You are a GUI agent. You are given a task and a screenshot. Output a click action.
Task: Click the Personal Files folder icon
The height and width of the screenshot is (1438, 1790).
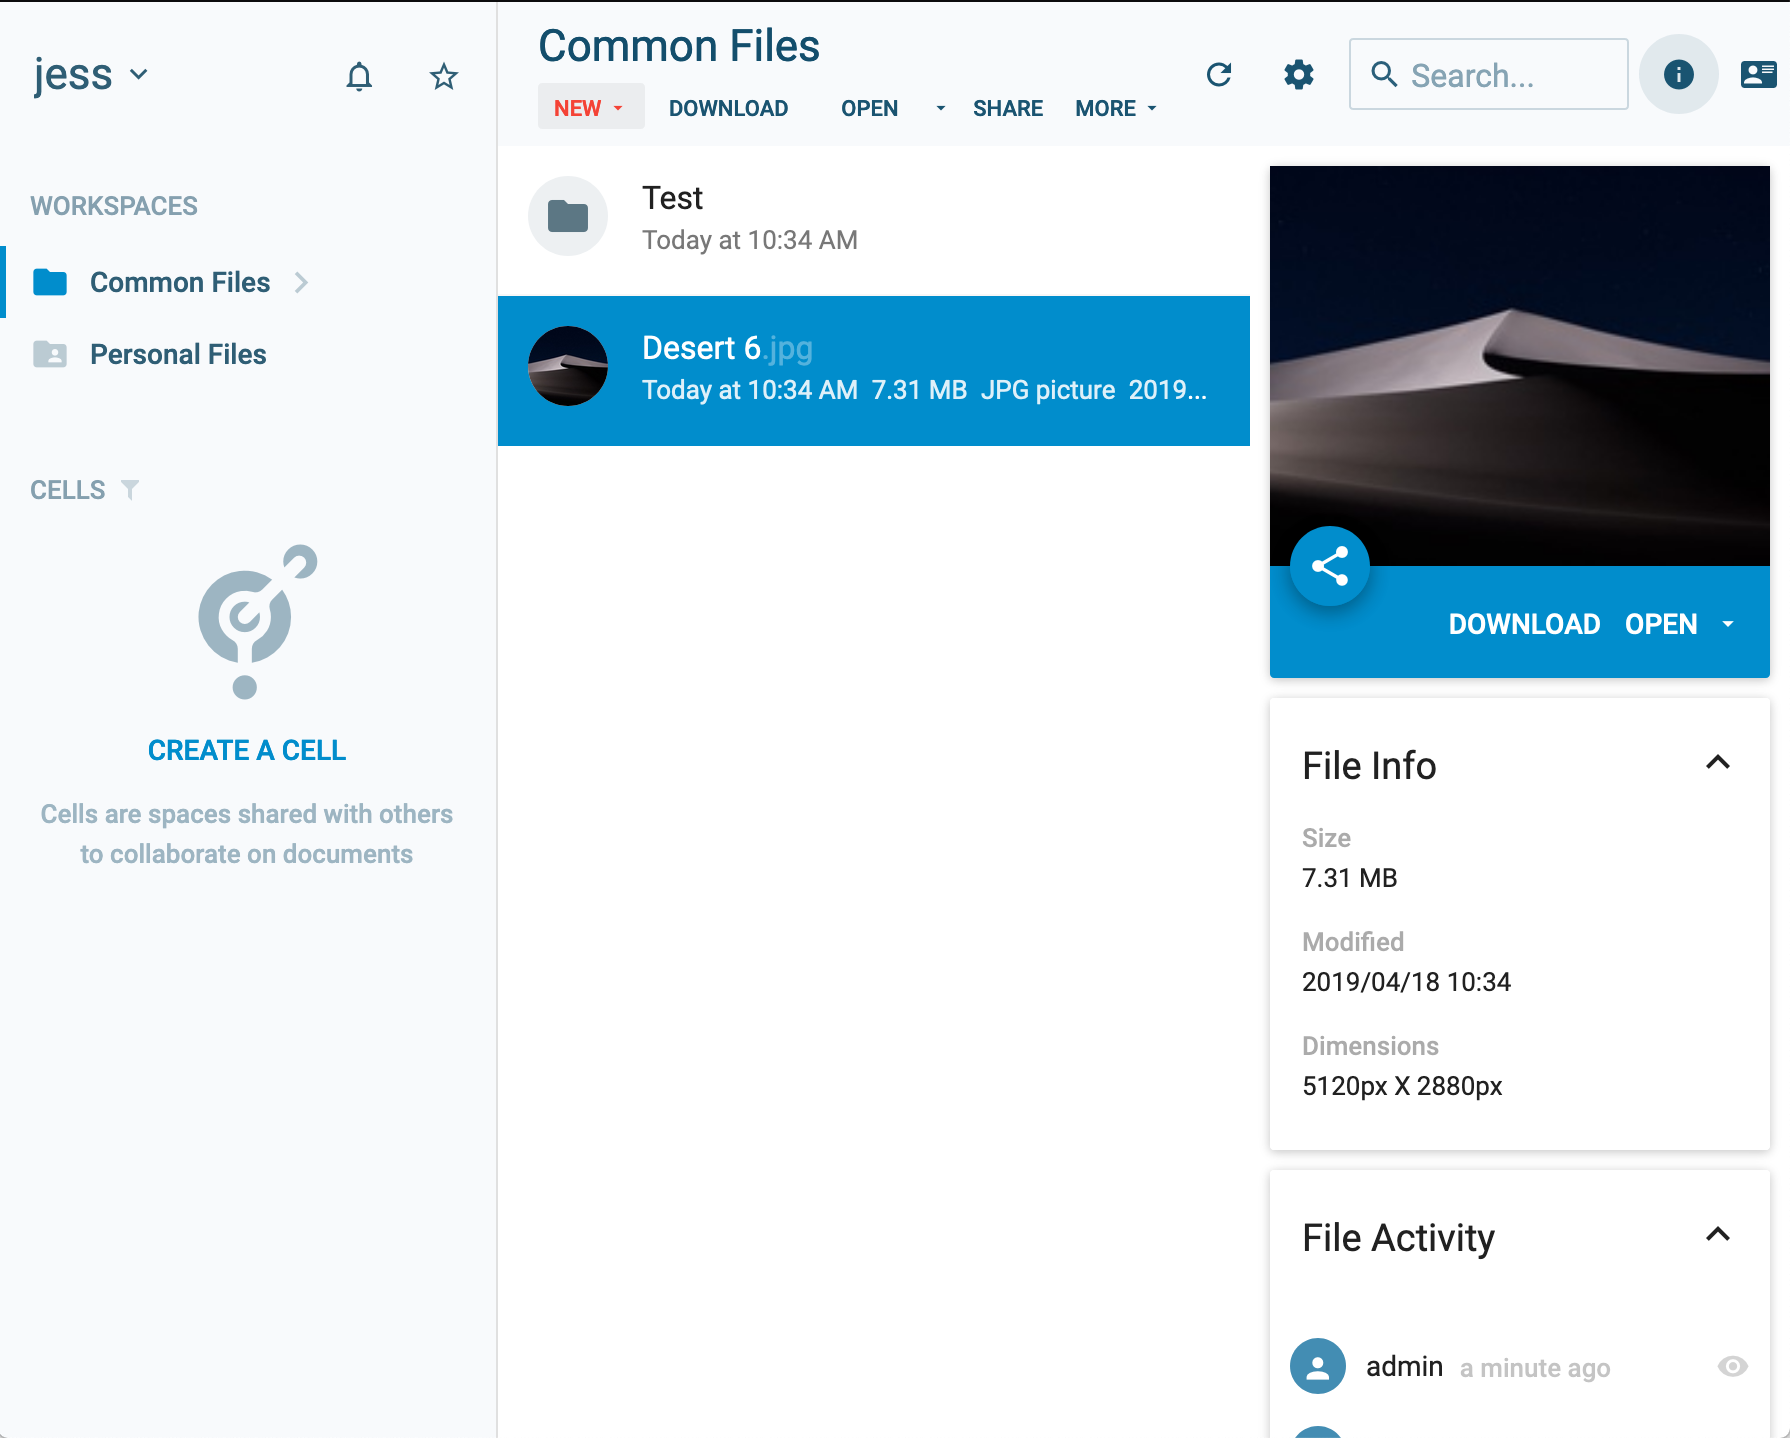tap(50, 354)
